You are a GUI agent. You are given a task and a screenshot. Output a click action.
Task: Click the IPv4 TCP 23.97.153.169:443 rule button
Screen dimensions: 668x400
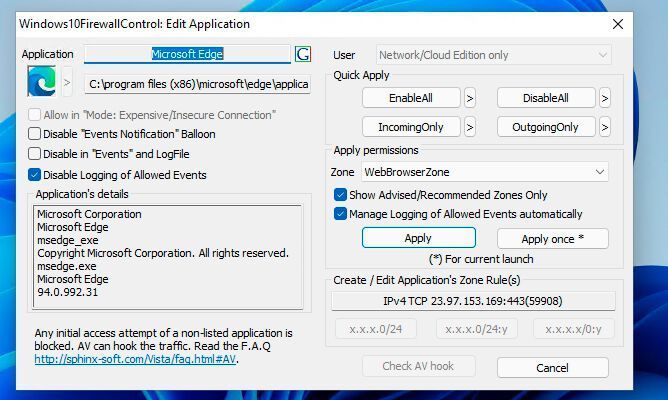473,301
